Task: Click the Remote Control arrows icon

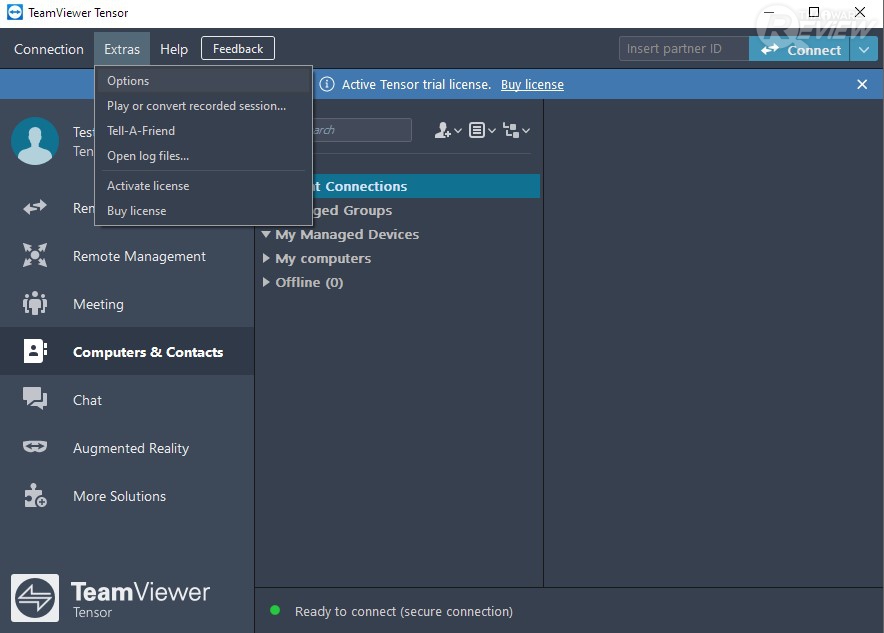Action: click(35, 207)
